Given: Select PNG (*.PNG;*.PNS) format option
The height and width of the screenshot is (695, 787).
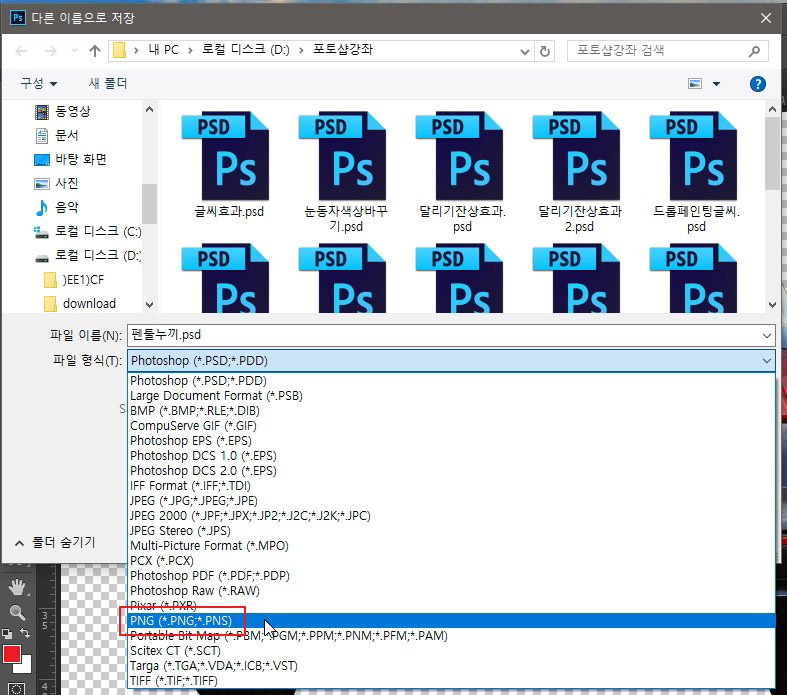Looking at the screenshot, I should [451, 620].
